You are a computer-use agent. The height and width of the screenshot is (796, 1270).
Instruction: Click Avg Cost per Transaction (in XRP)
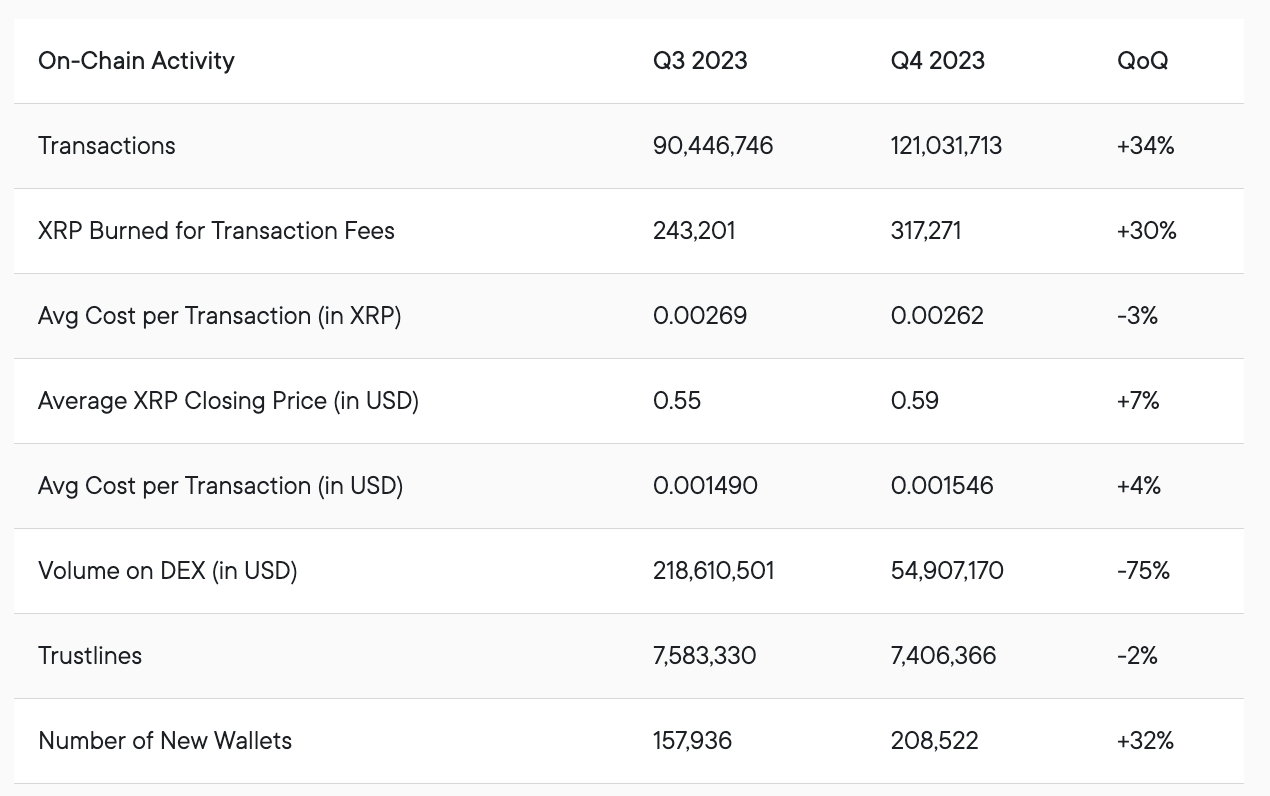[x=220, y=316]
